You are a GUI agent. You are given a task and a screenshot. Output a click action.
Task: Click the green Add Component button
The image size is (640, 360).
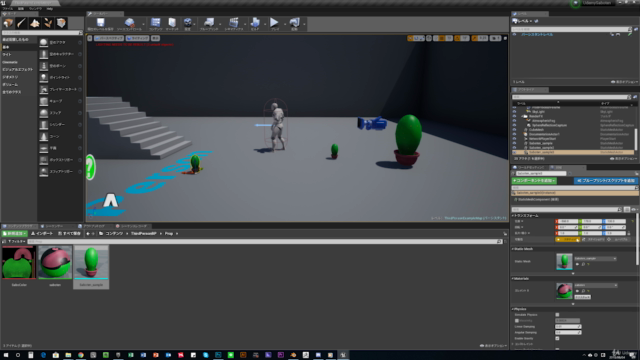point(534,180)
